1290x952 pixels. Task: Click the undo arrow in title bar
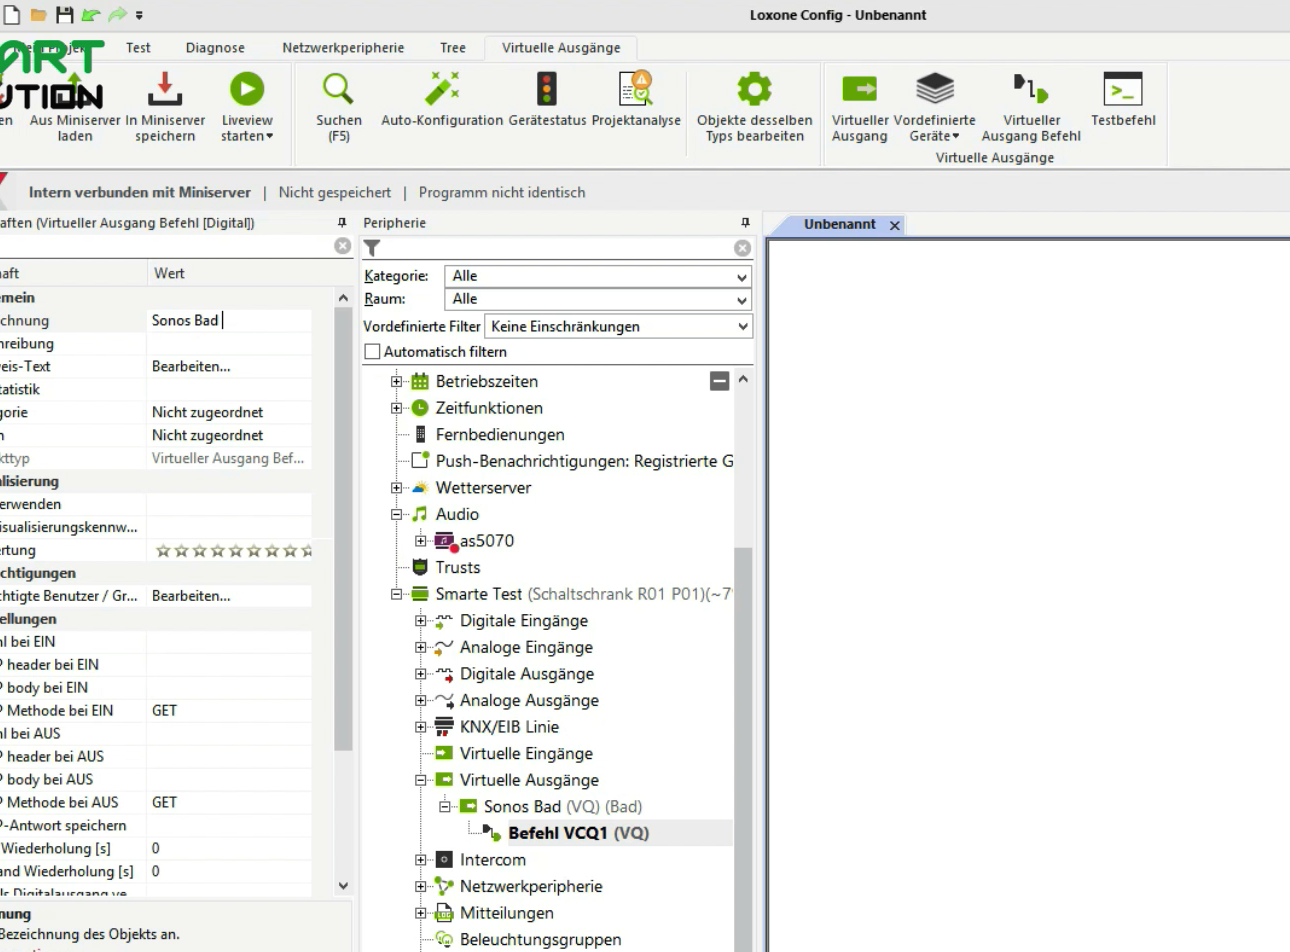coord(91,15)
